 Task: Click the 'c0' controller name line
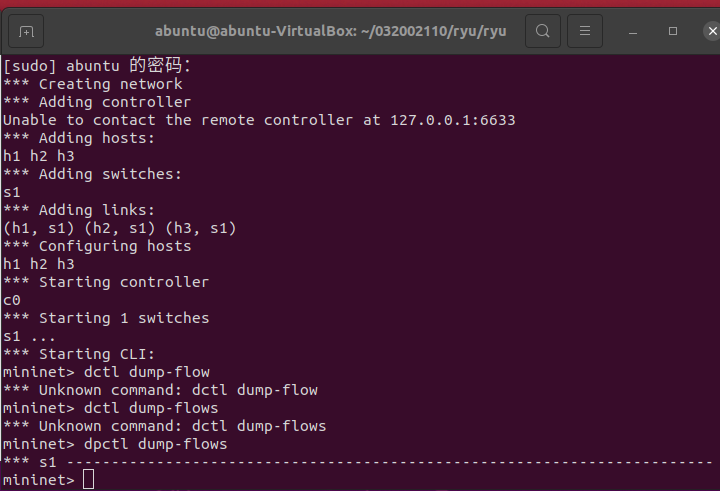coord(12,300)
